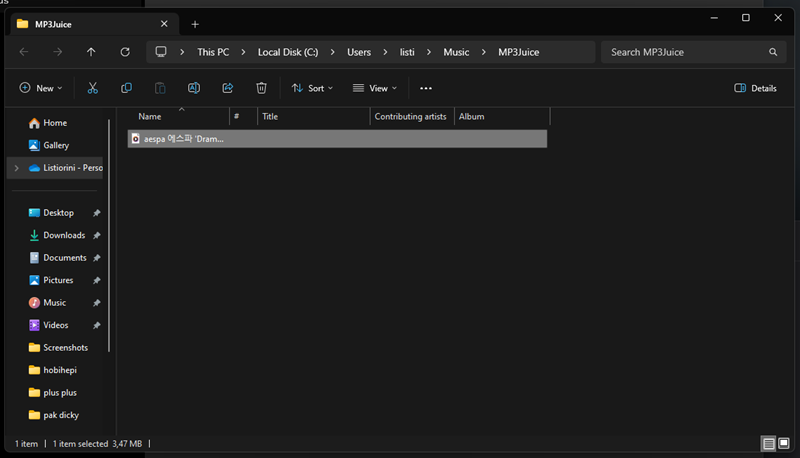
Task: Unpin Music using its pin icon
Action: (x=96, y=302)
